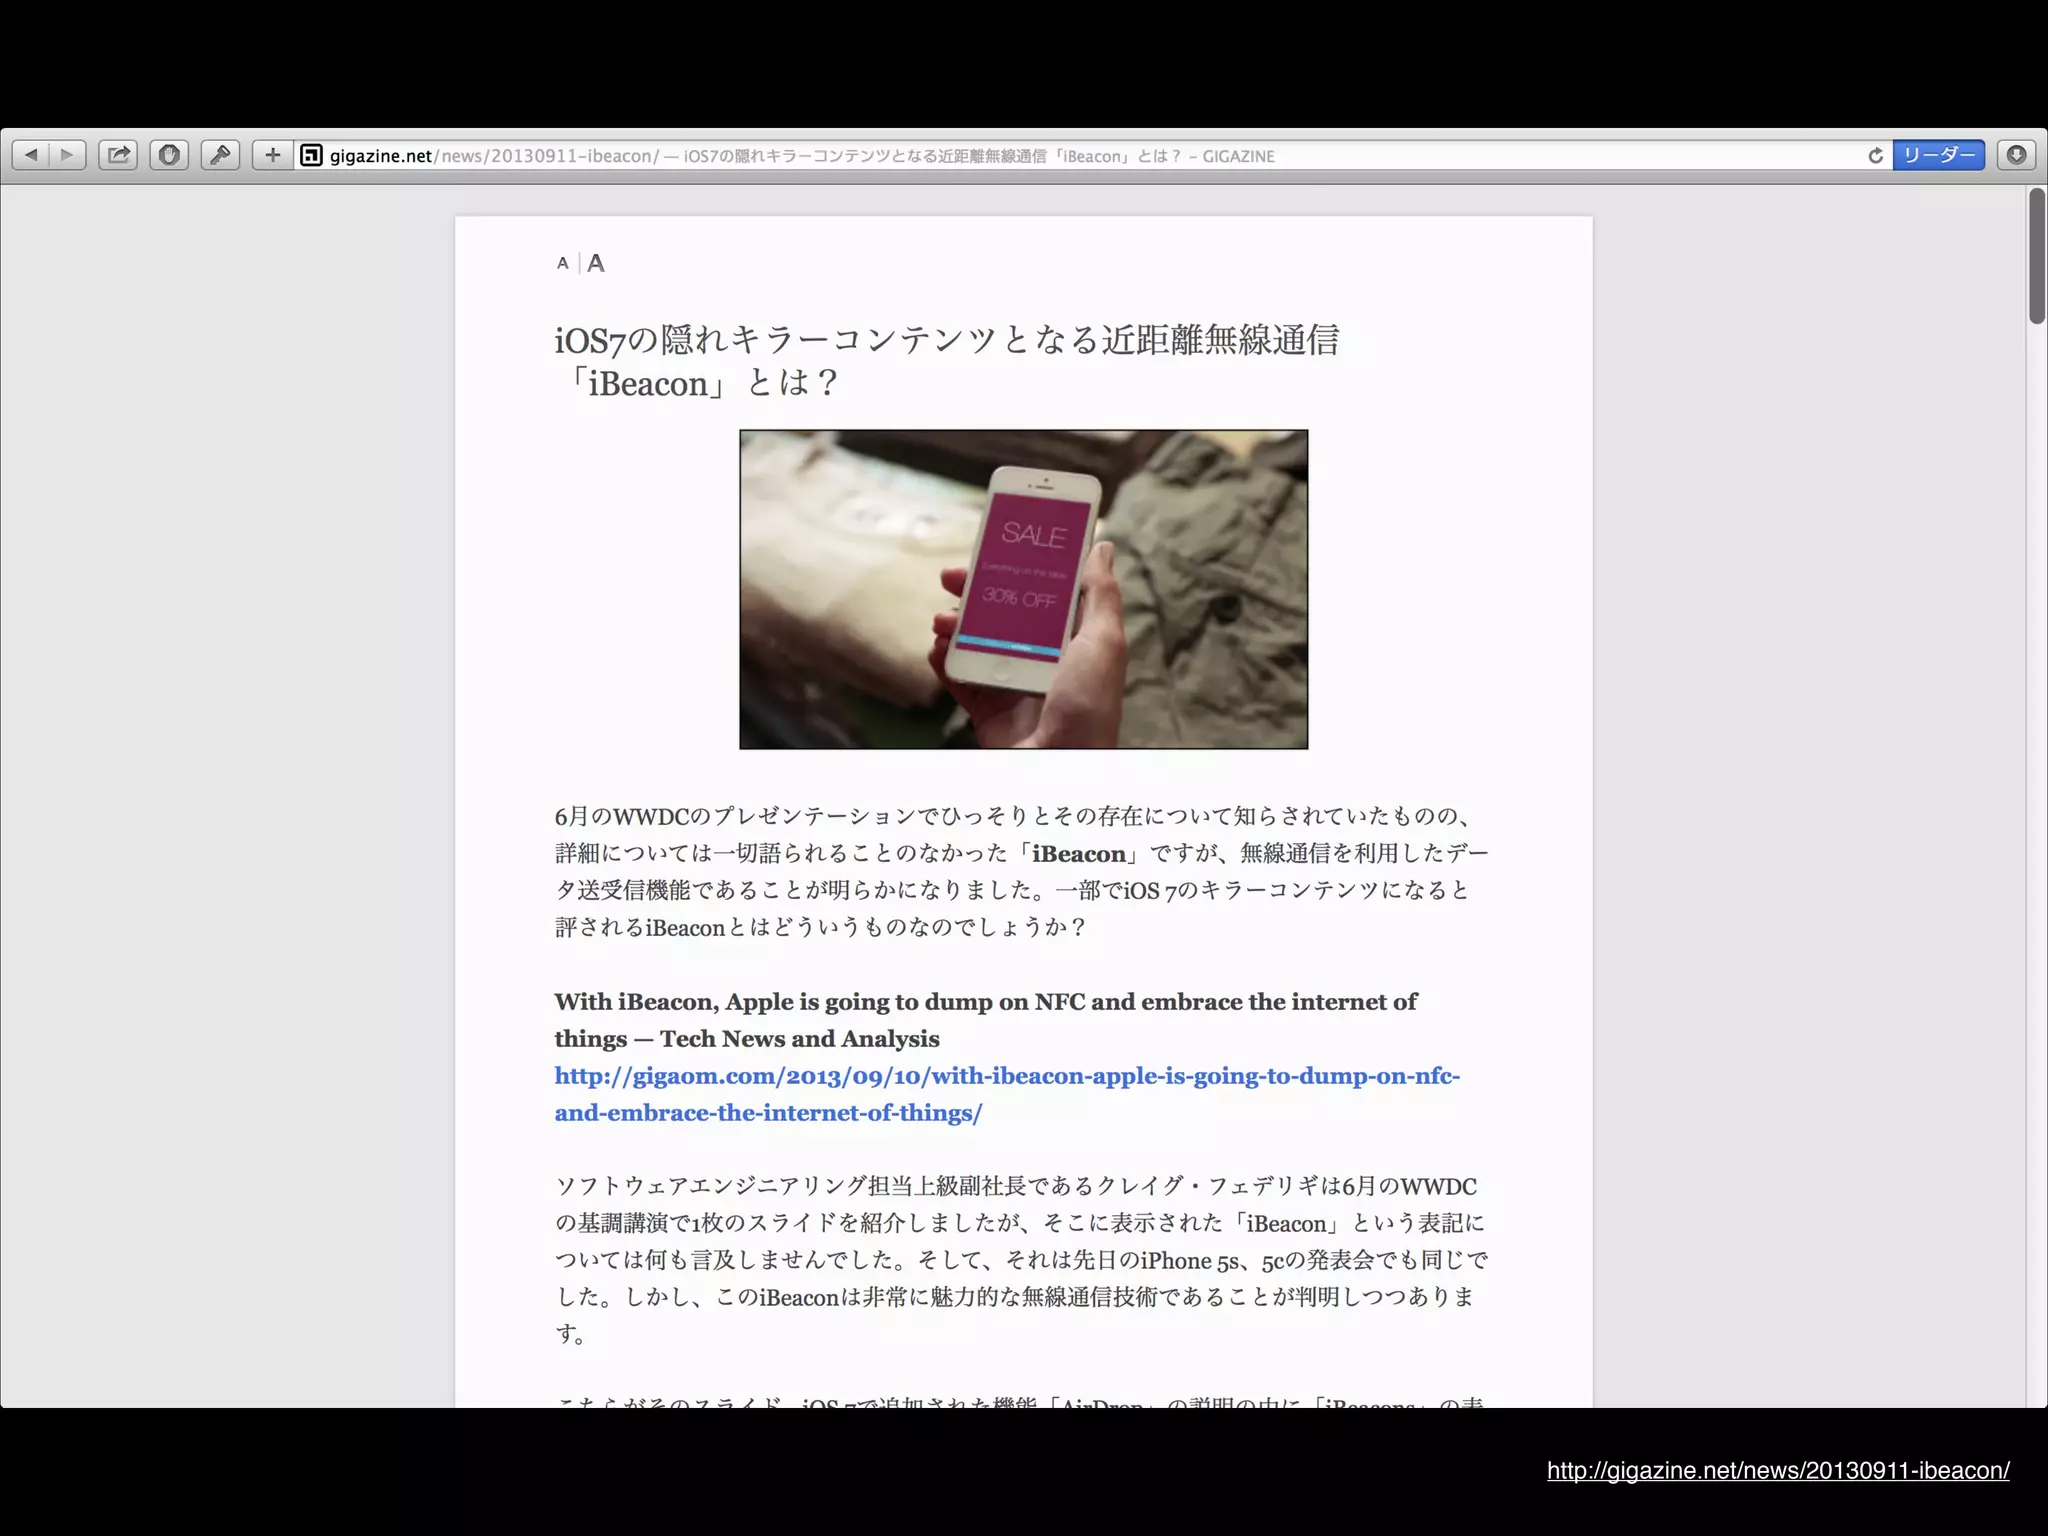This screenshot has height=1536, width=2048.
Task: Click the Gigazine favicon in address bar
Action: (312, 155)
